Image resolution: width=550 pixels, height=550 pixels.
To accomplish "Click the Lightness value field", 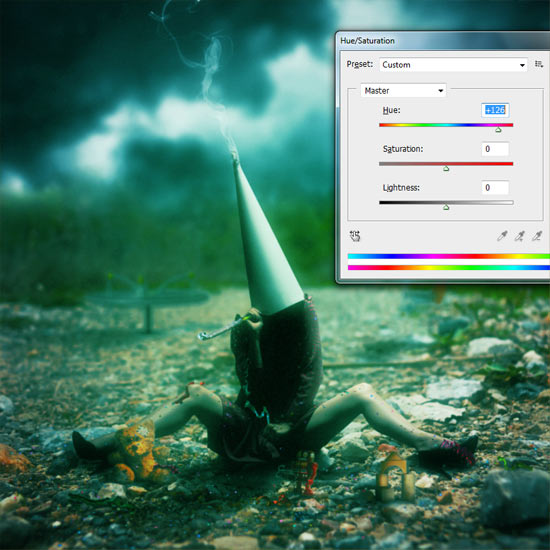I will (x=495, y=188).
